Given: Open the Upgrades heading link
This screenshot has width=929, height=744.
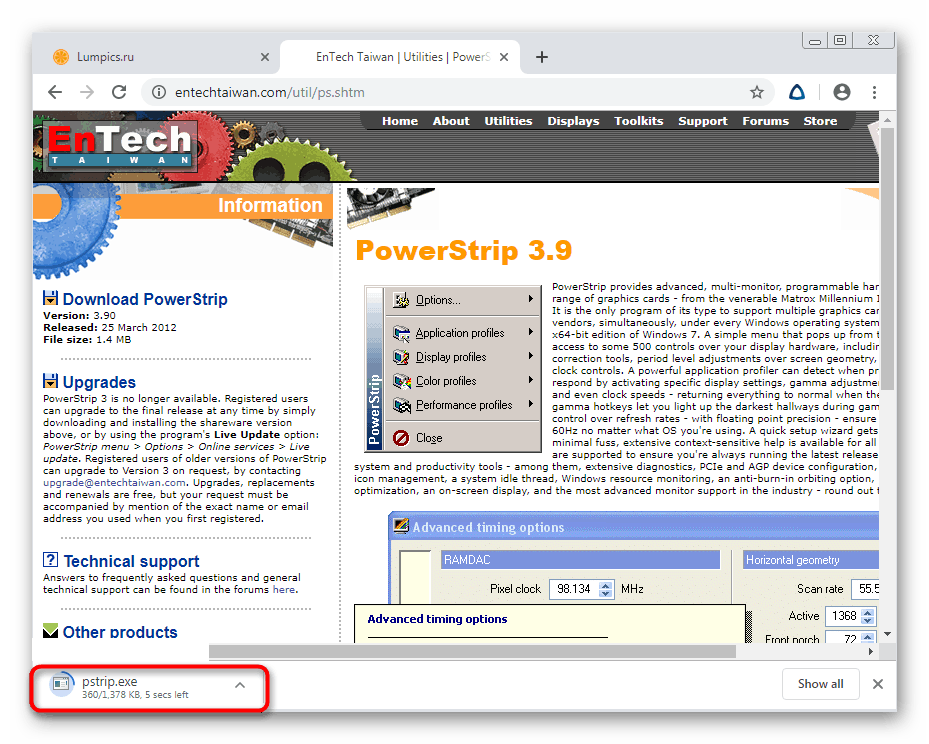Looking at the screenshot, I should click(99, 382).
